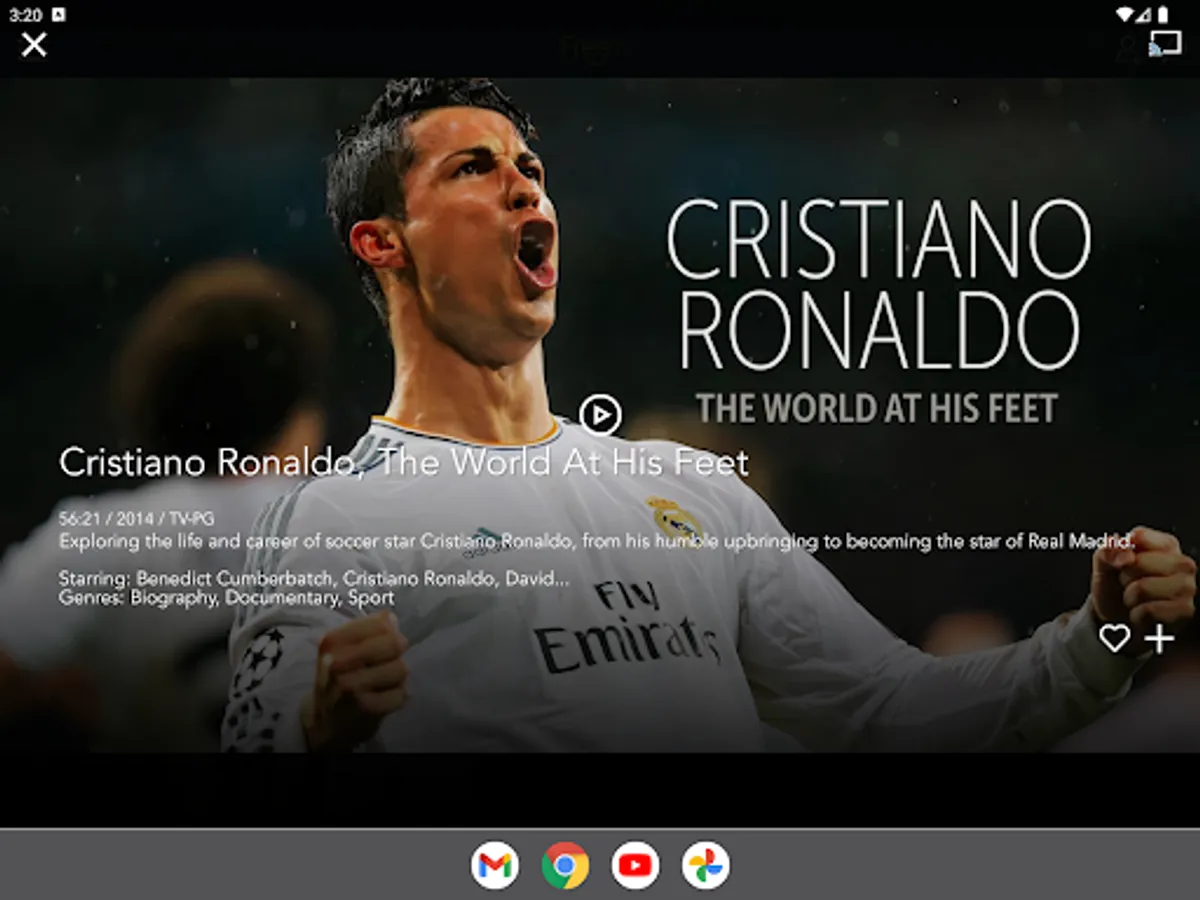Tap the 3:20 clock in status bar

pos(26,15)
